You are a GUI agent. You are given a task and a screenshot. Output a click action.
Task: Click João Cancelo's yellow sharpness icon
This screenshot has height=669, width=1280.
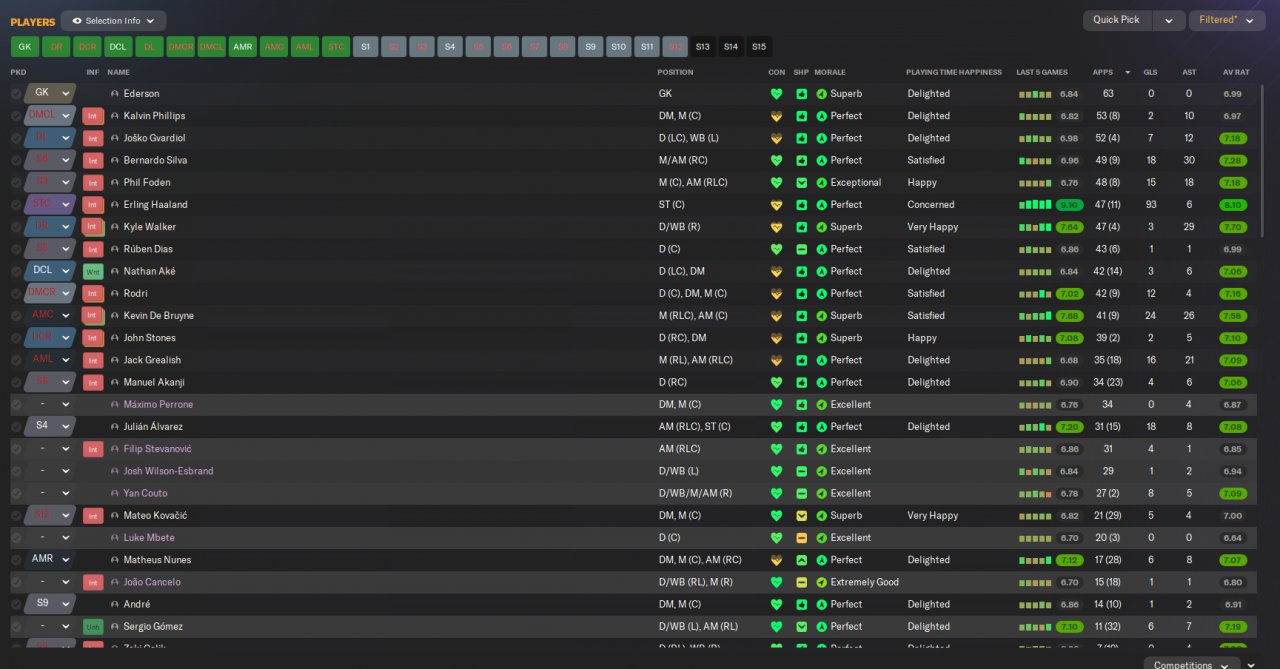click(x=801, y=582)
